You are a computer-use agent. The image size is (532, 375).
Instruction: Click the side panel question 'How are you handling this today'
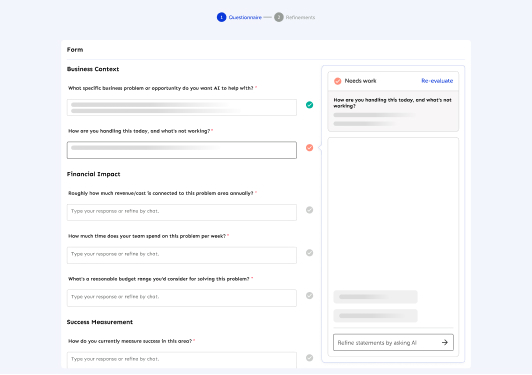click(x=393, y=103)
